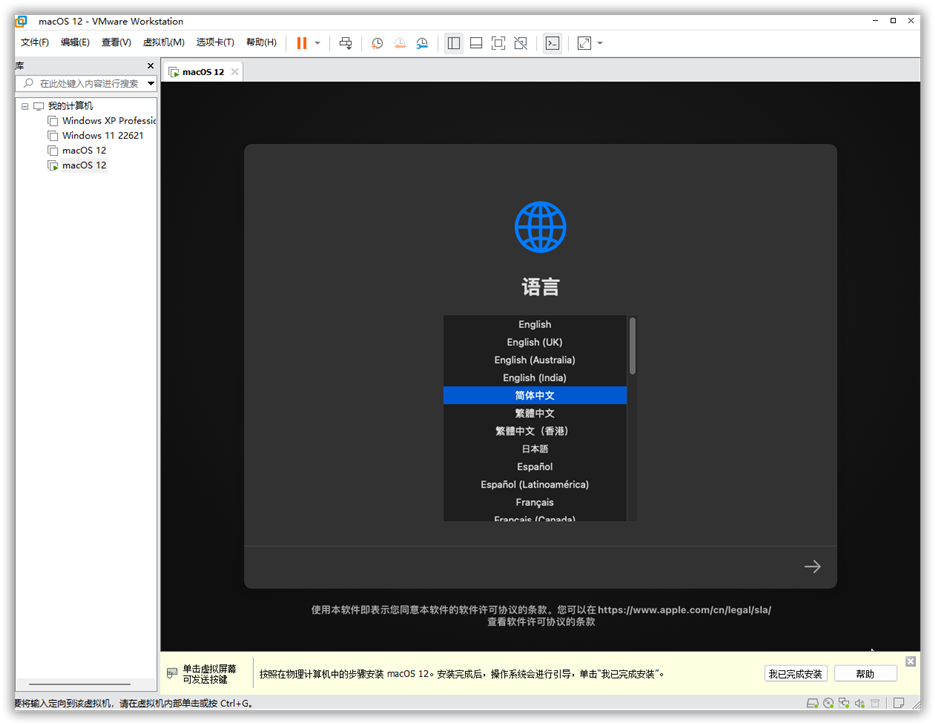Open the 编辑(E) menu

pyautogui.click(x=75, y=42)
